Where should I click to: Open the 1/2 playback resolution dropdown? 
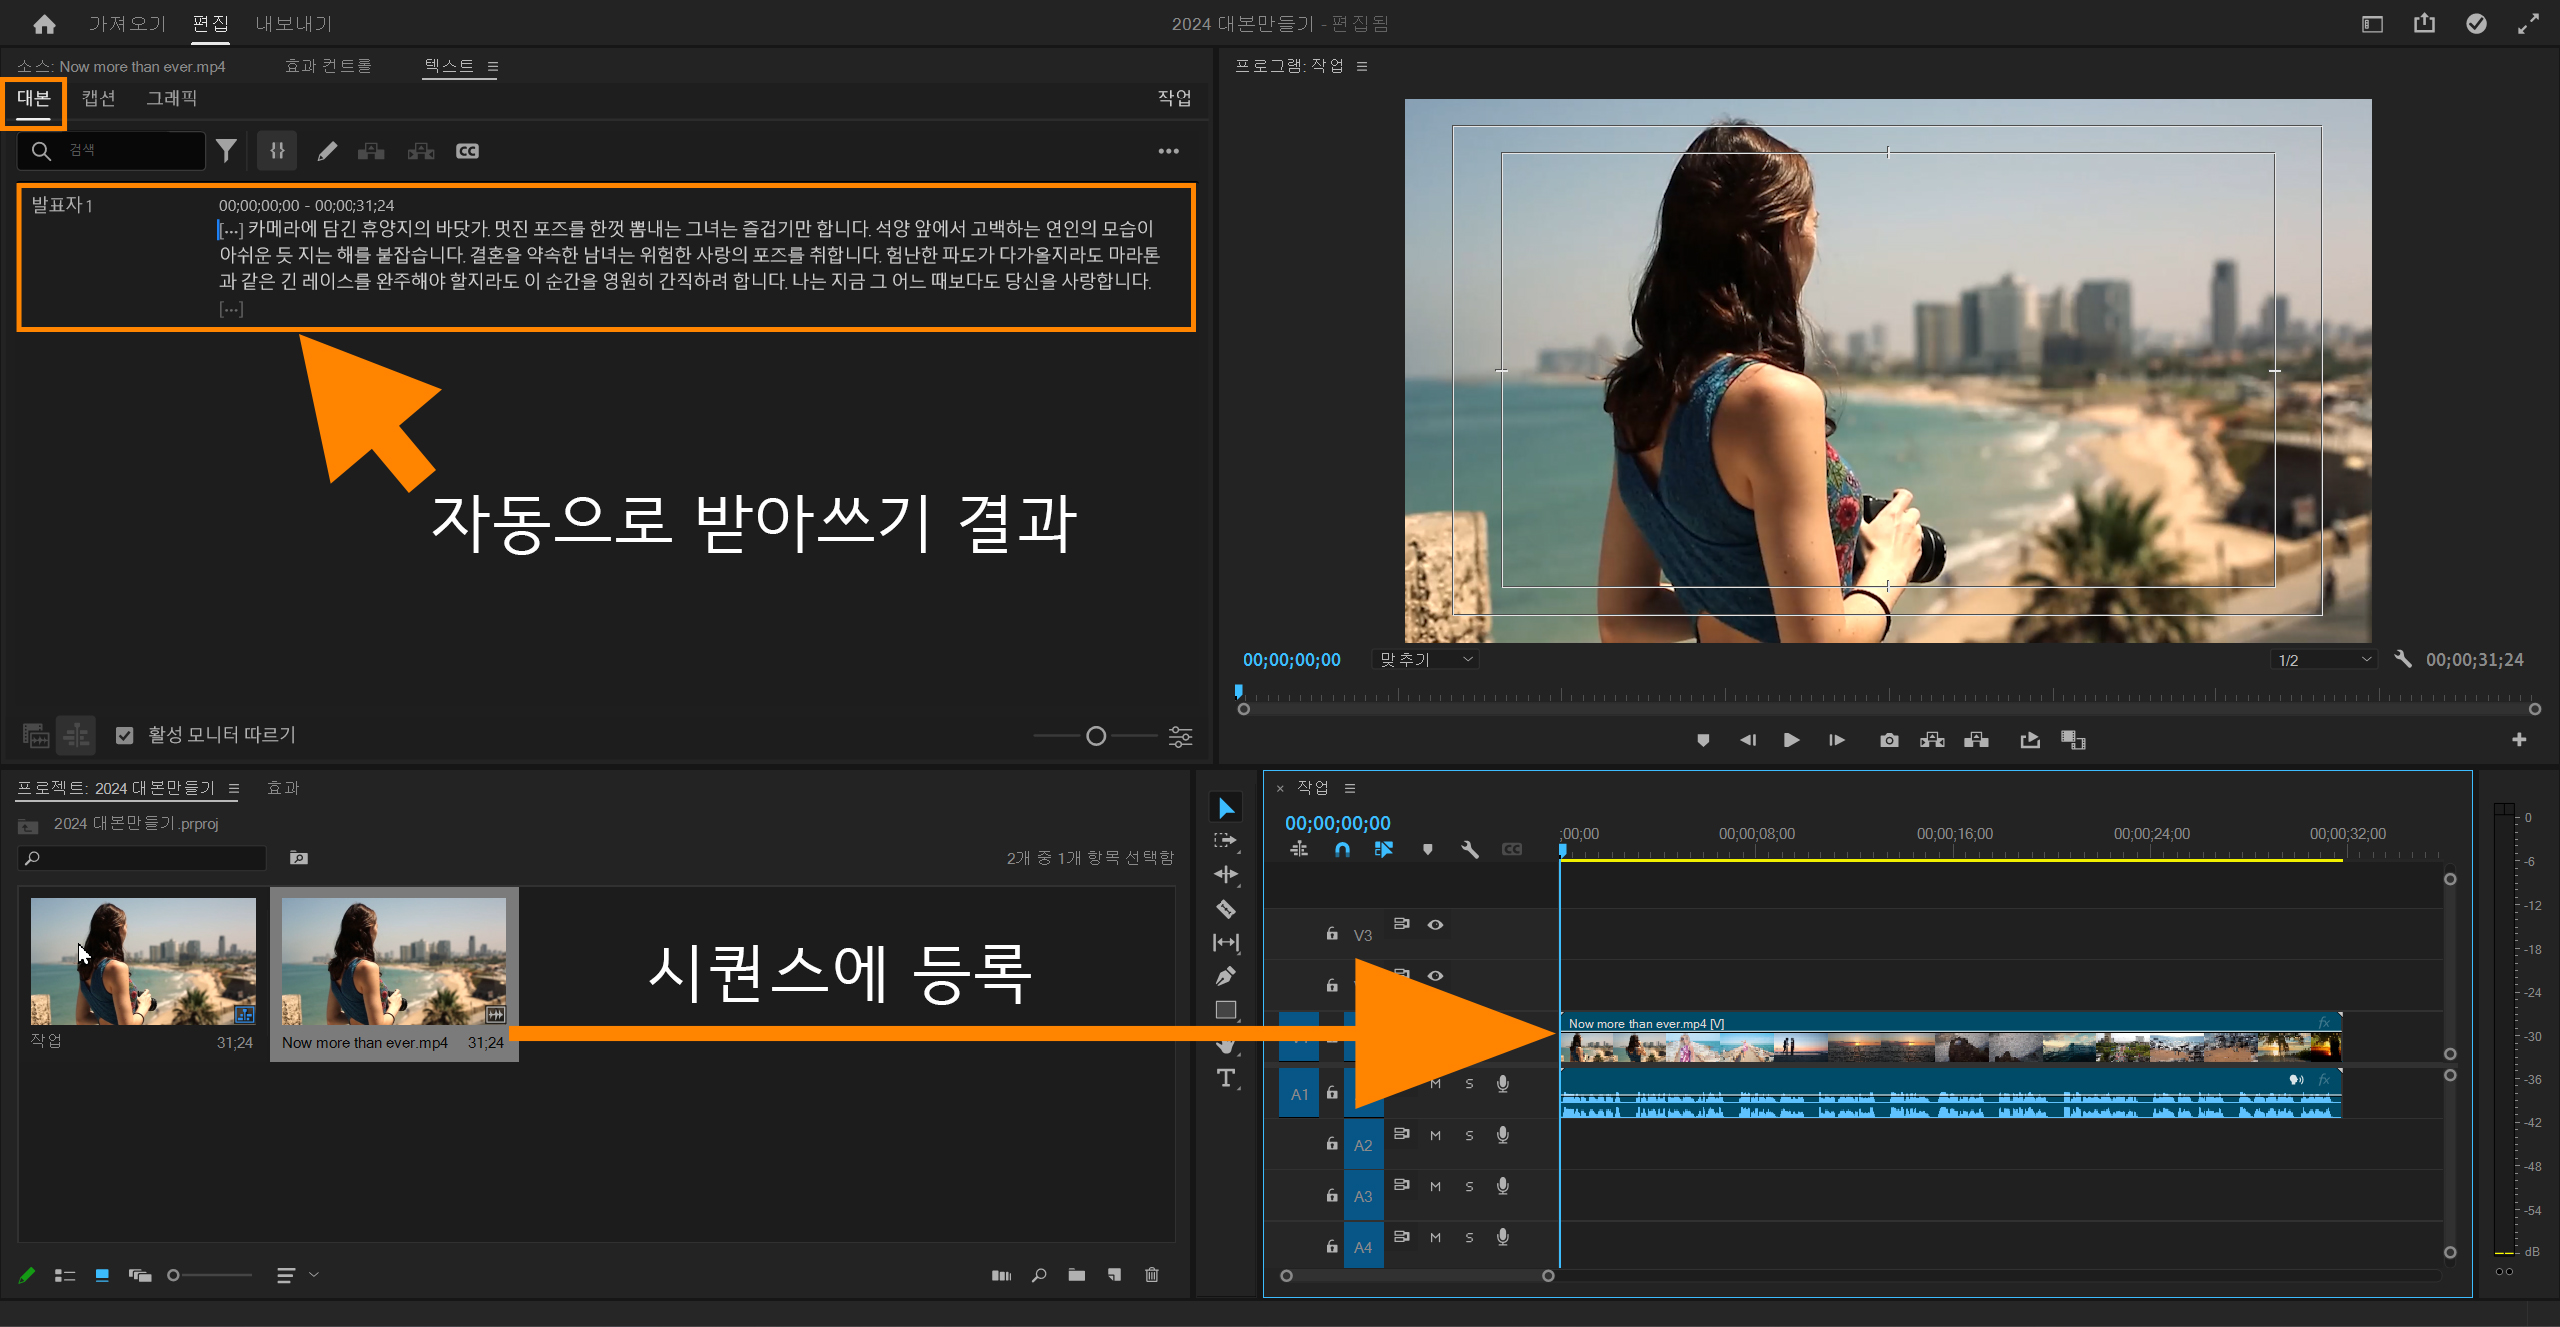[2323, 659]
